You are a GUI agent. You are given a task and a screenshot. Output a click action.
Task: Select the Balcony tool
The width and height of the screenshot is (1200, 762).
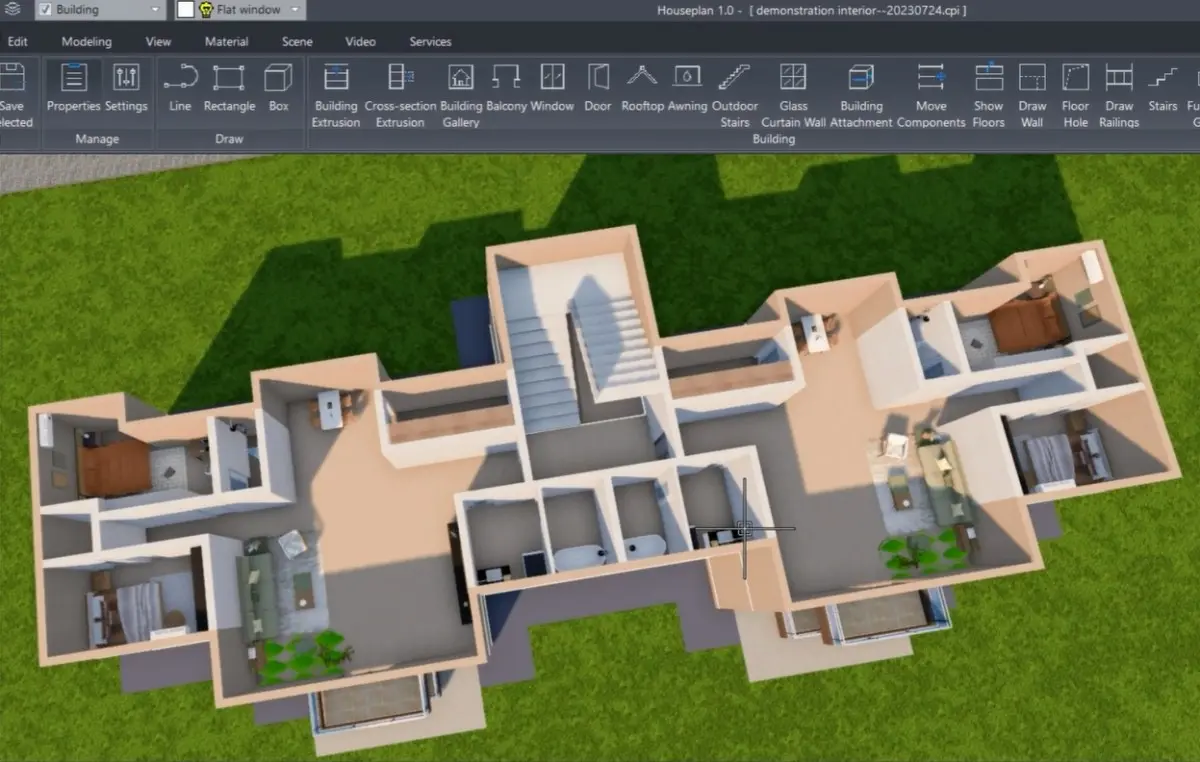coord(507,88)
